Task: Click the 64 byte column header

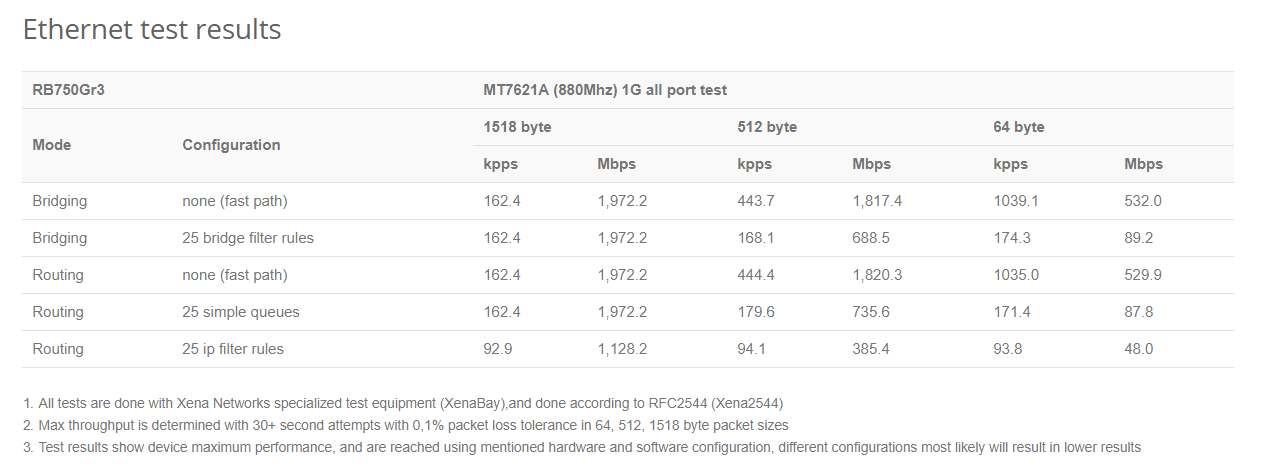Action: 1018,127
